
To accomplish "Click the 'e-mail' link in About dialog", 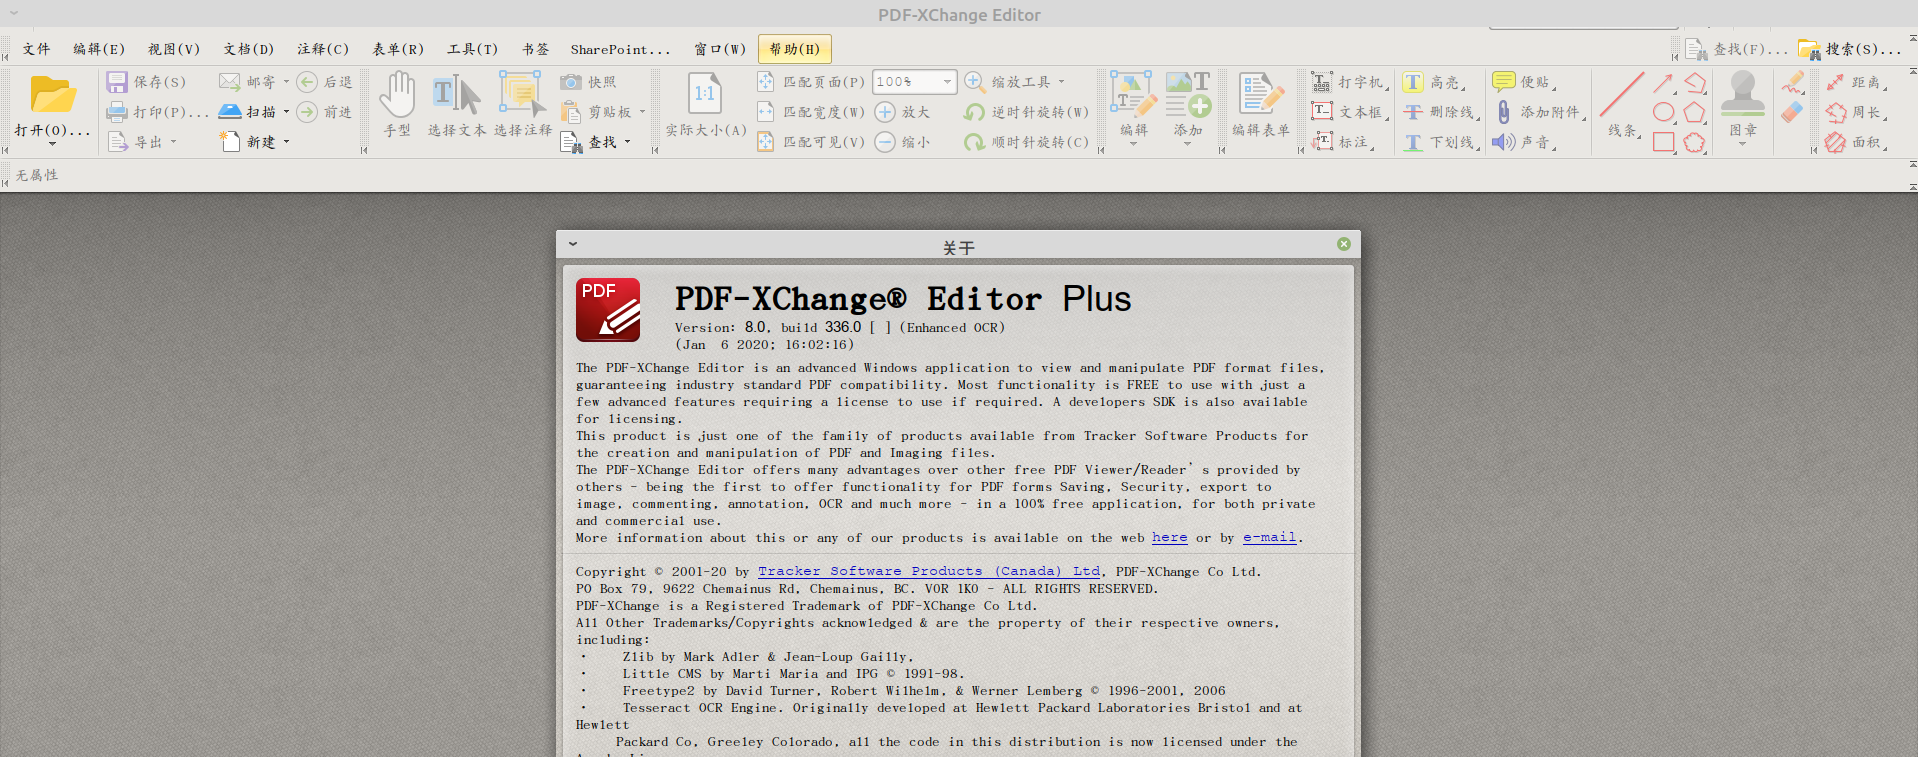I will (1270, 538).
